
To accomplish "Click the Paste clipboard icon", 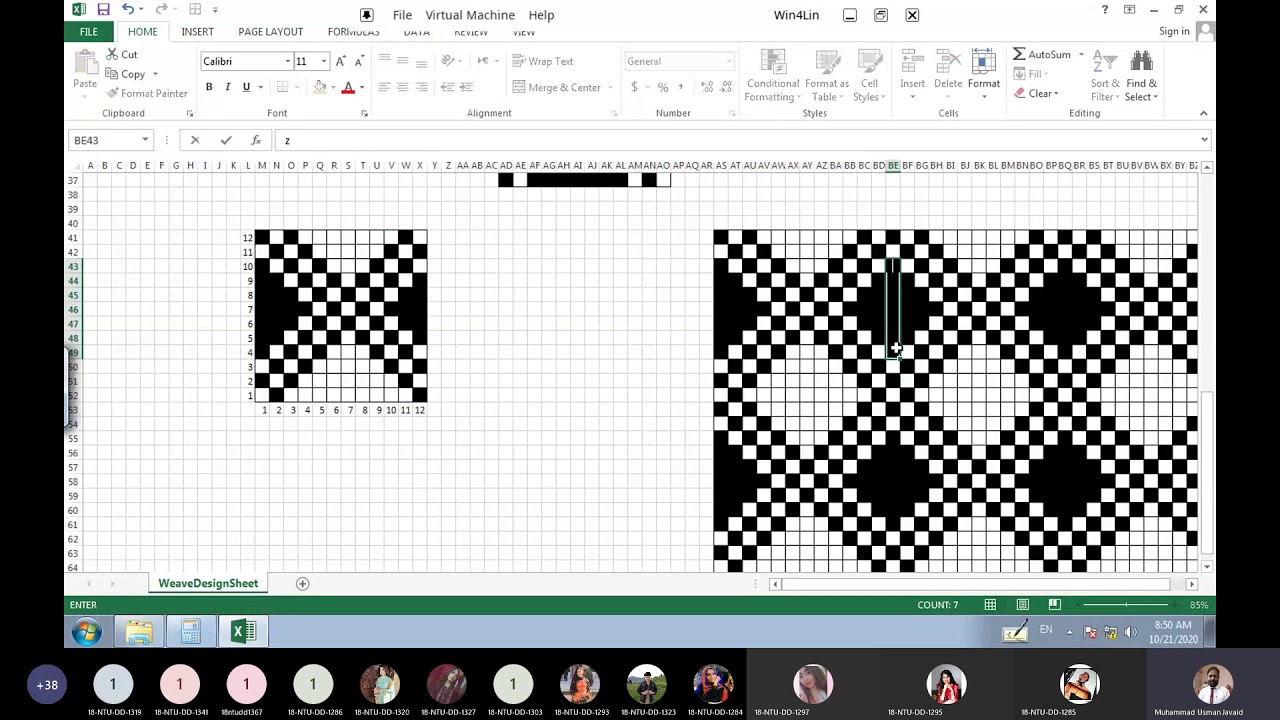I will tap(85, 62).
